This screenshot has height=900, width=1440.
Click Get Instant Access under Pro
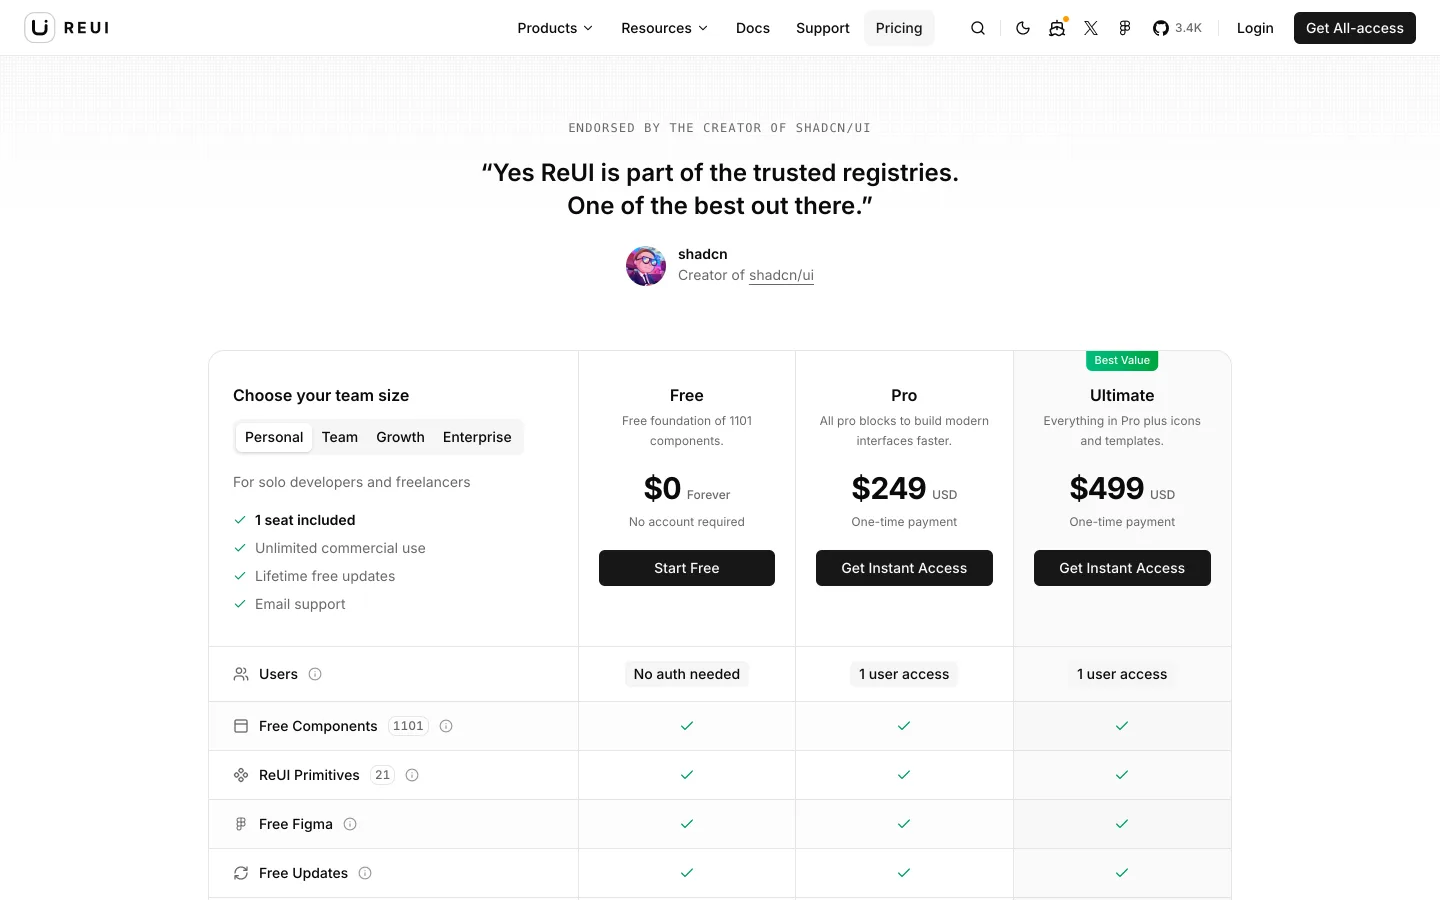904,568
